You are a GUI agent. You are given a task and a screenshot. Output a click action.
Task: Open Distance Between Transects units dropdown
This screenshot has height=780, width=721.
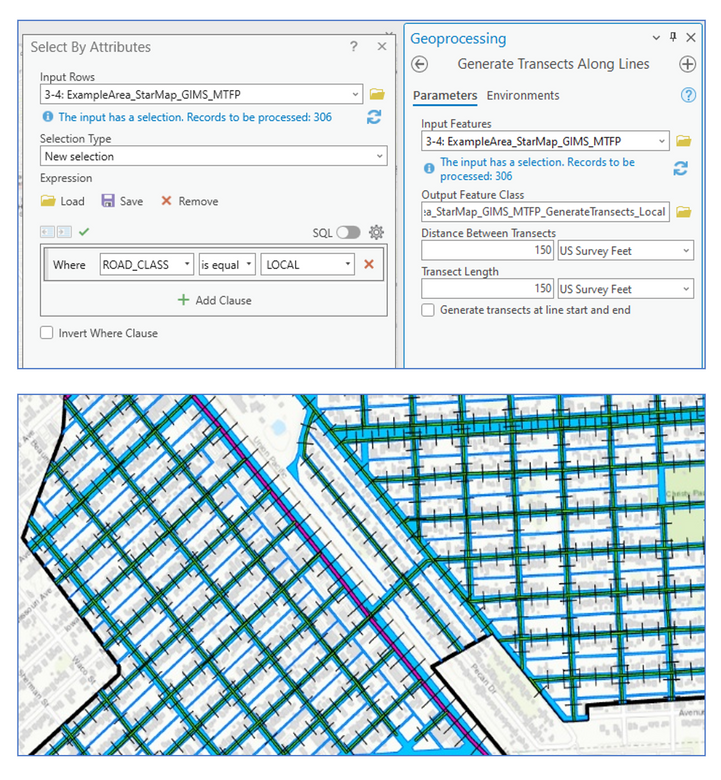click(625, 250)
